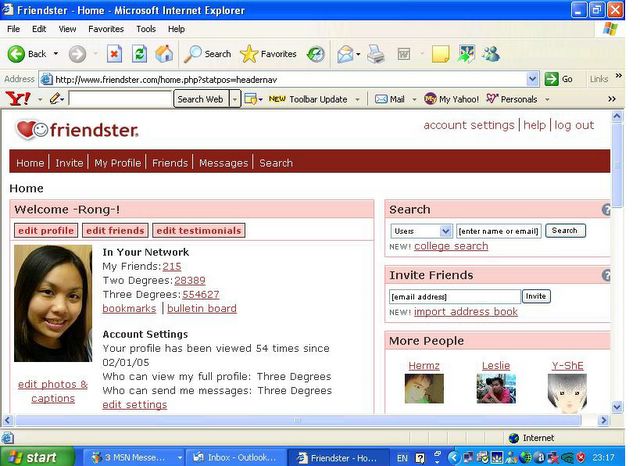Image resolution: width=640 pixels, height=466 pixels.
Task: Click in the email address field
Action: coord(455,297)
